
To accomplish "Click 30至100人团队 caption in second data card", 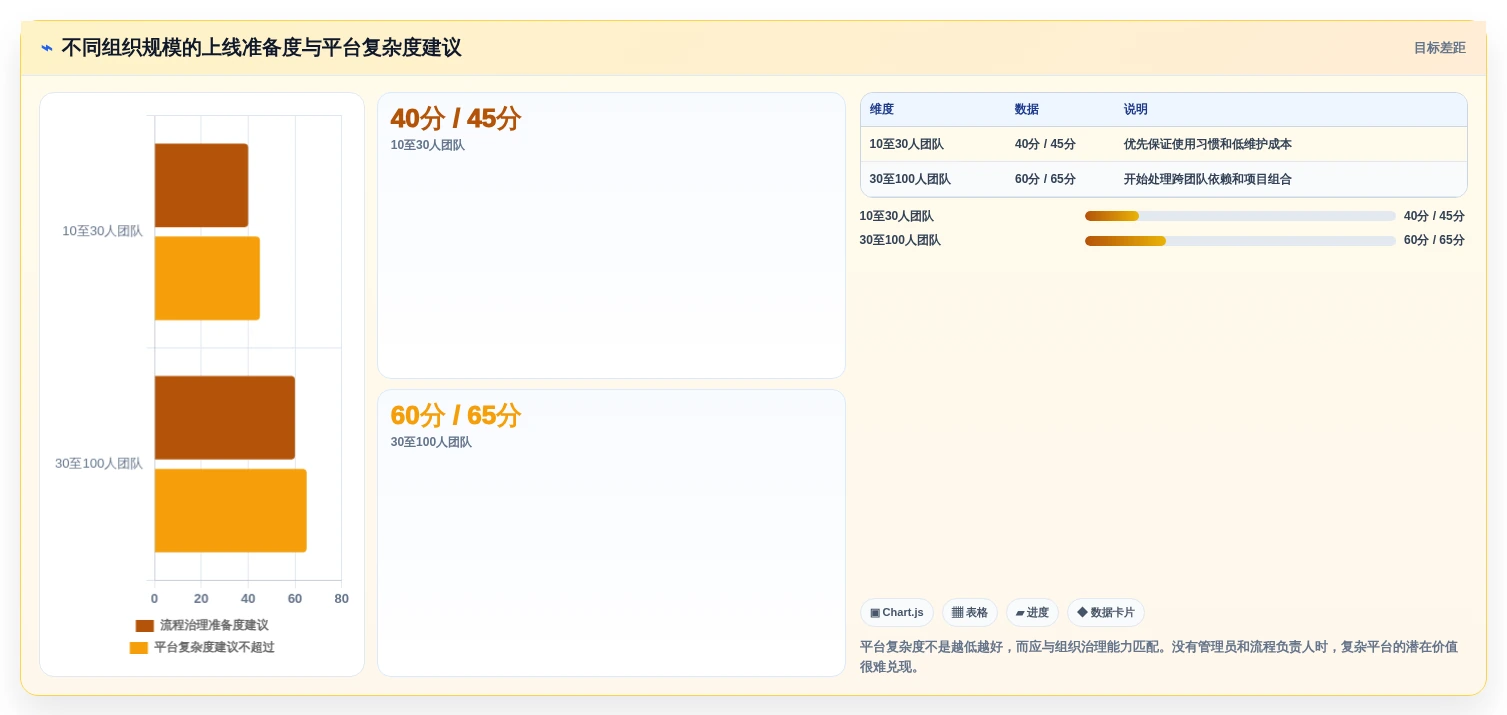I will [x=431, y=442].
